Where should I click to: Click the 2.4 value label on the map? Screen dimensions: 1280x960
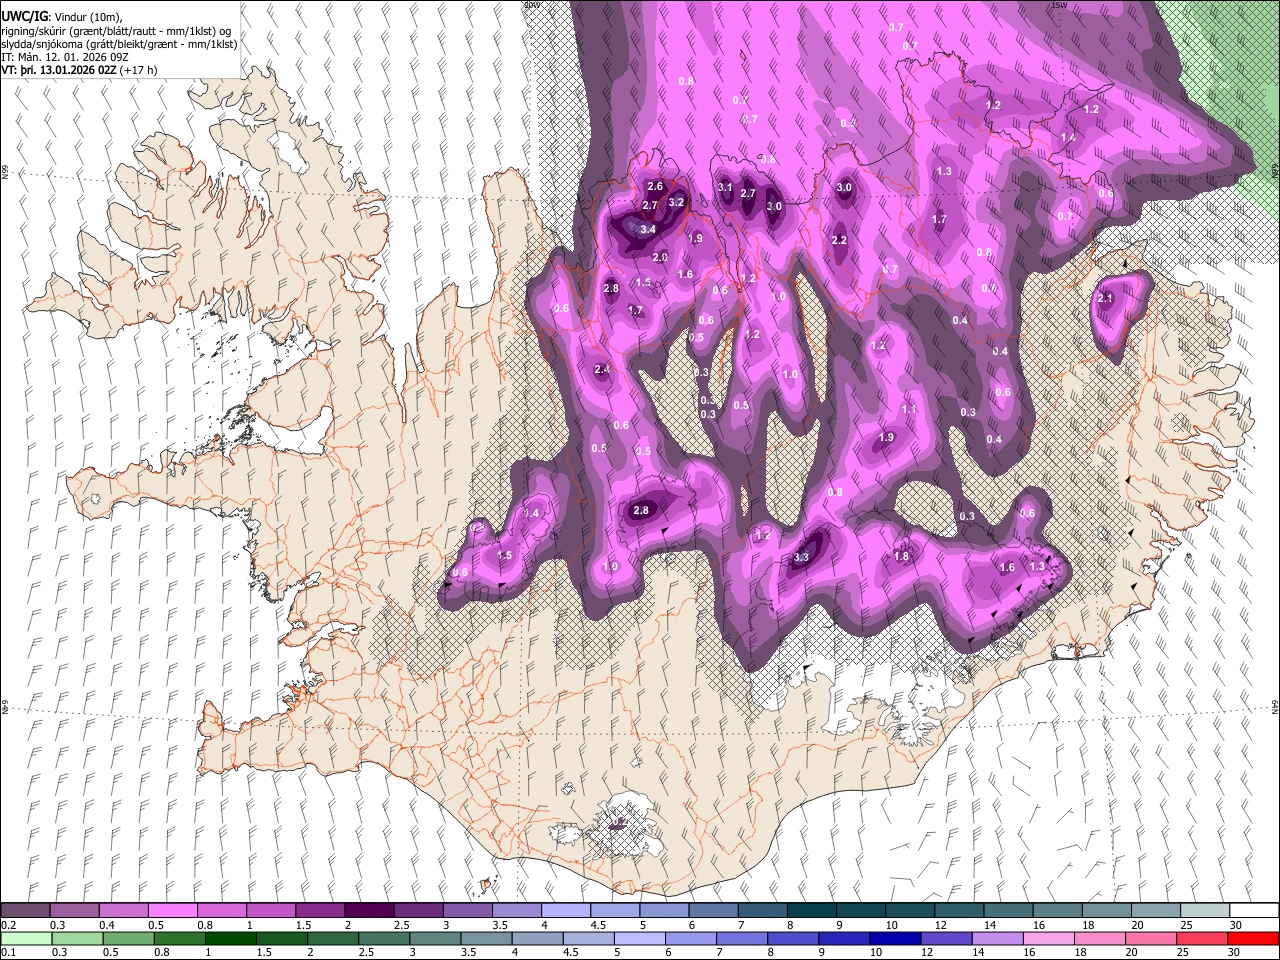(602, 369)
